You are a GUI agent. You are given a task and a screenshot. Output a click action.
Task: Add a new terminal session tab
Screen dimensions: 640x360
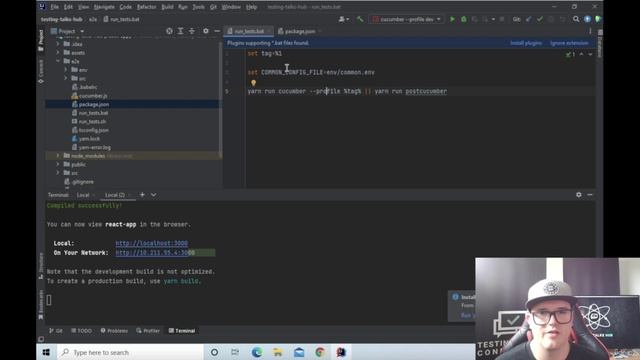[142, 195]
